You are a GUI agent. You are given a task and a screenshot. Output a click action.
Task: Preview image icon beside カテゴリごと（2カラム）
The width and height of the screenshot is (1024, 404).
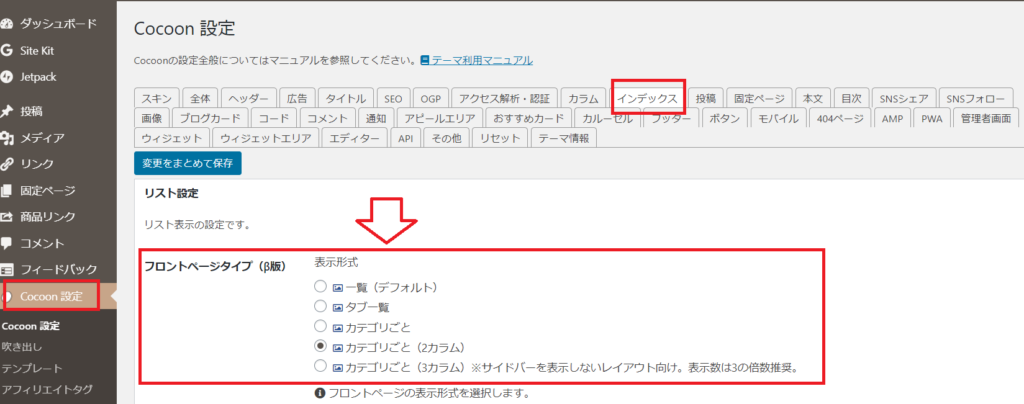[x=337, y=347]
